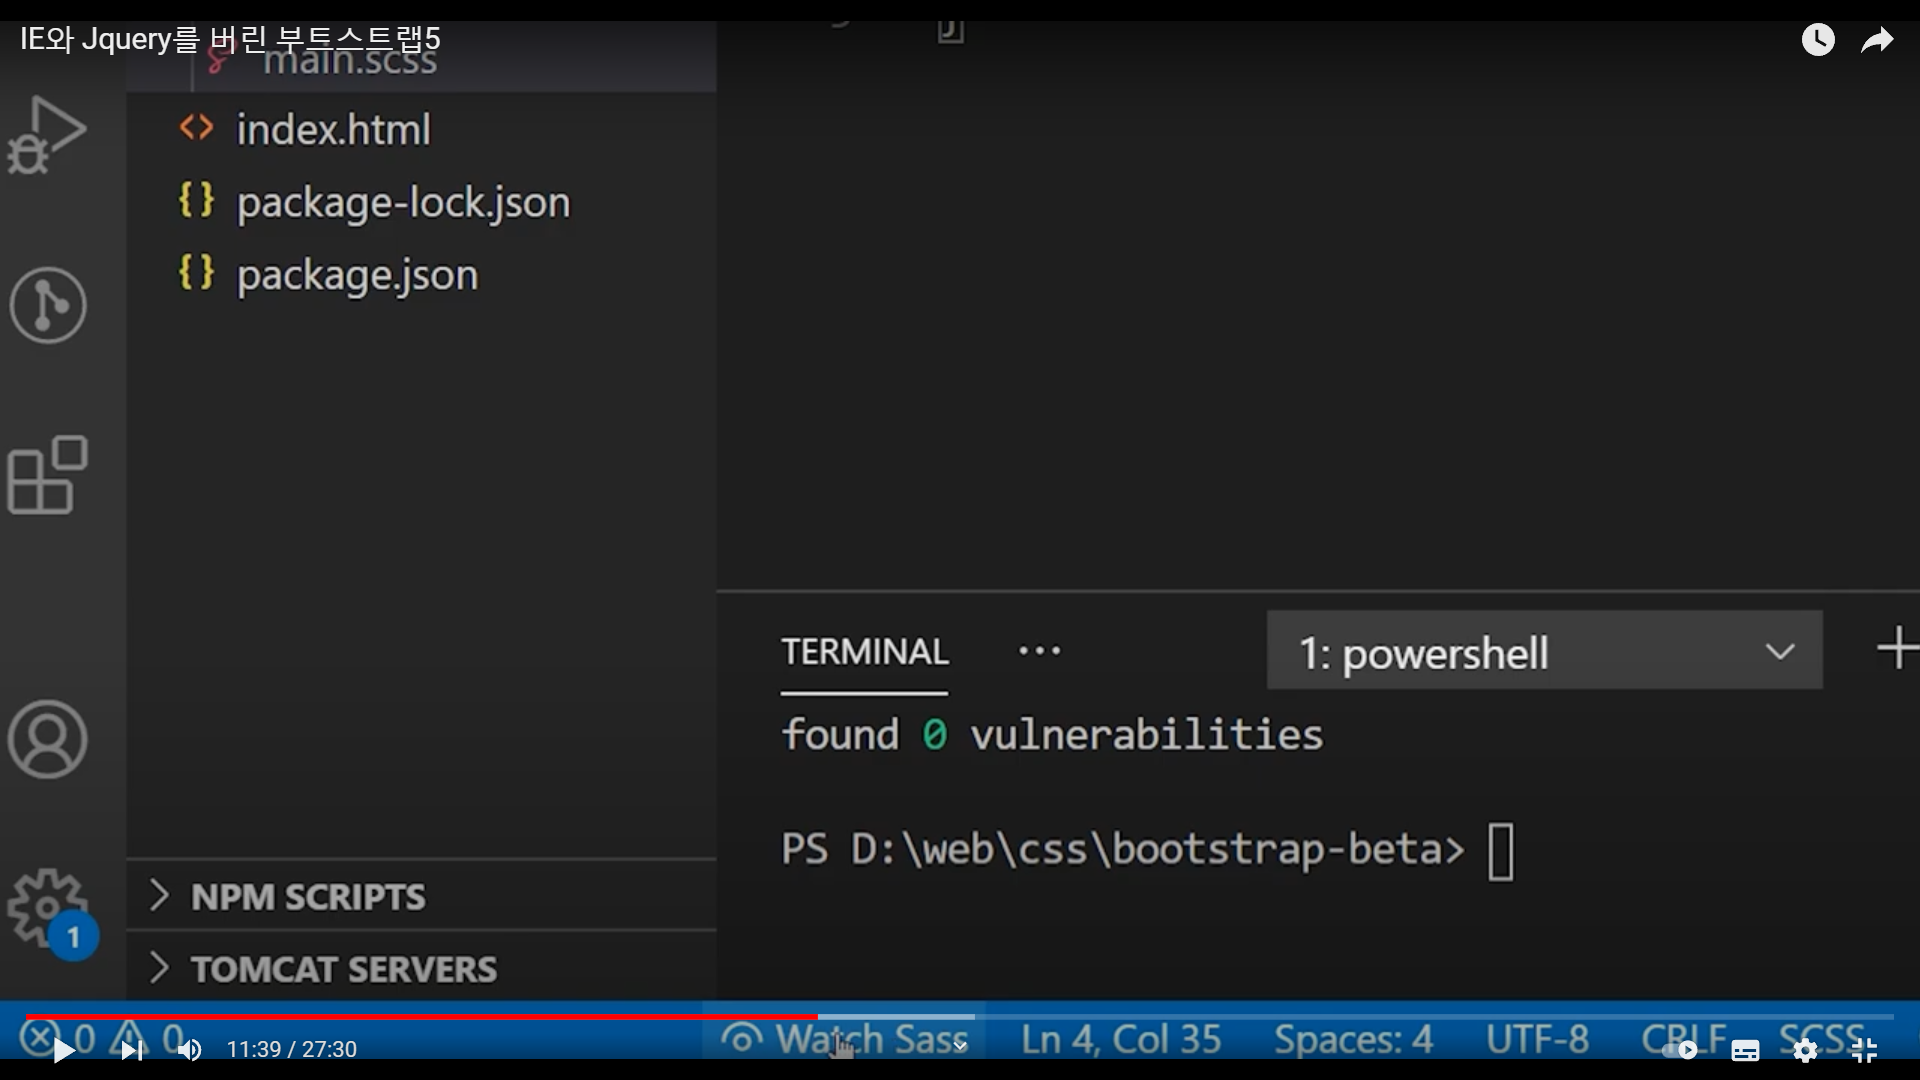Change the UTF-8 encoding
Viewport: 1920px width, 1080px height.
click(1537, 1040)
